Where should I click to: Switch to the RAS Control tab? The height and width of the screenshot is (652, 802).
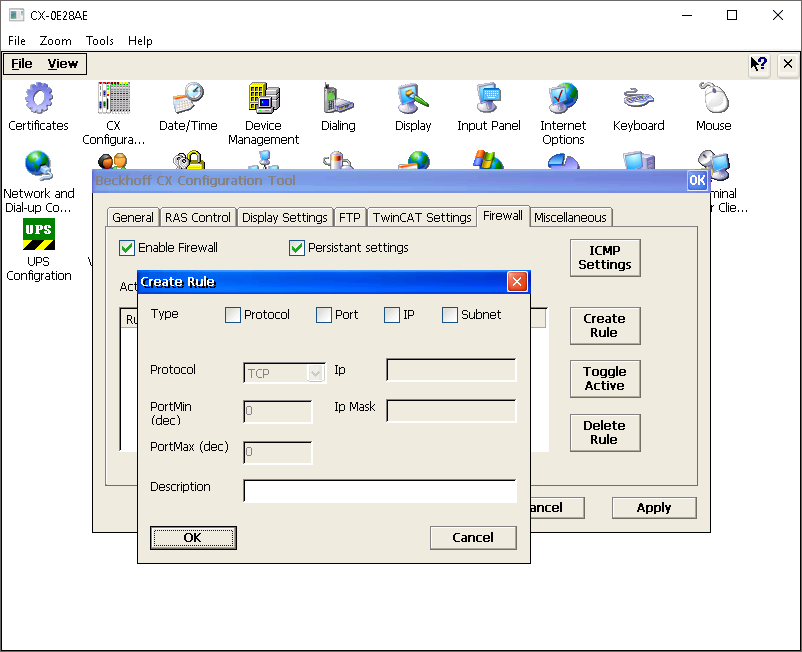pyautogui.click(x=198, y=217)
